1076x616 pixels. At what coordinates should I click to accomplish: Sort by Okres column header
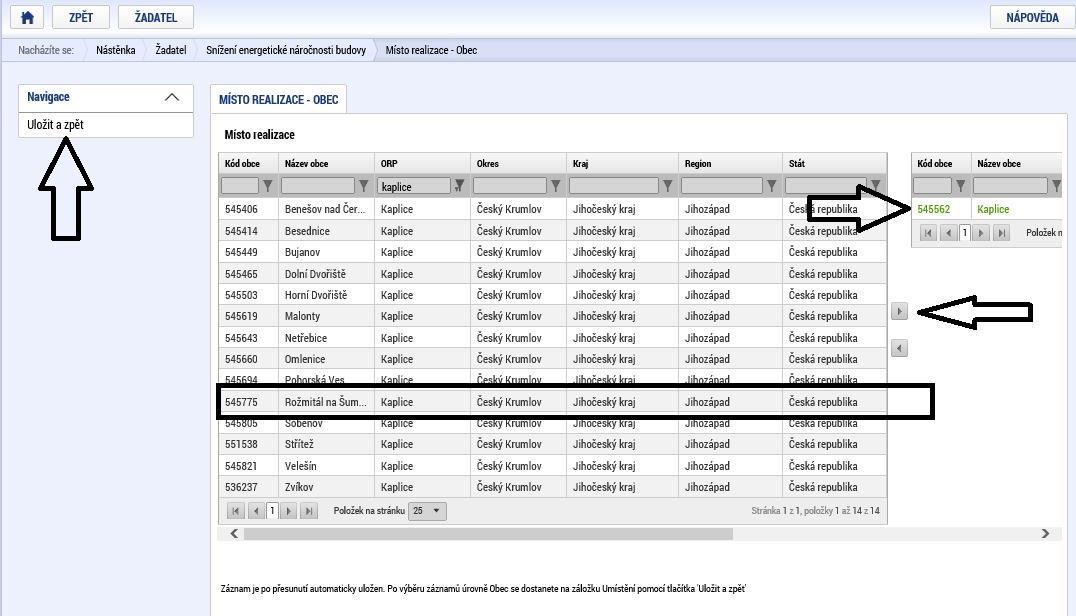(x=487, y=164)
